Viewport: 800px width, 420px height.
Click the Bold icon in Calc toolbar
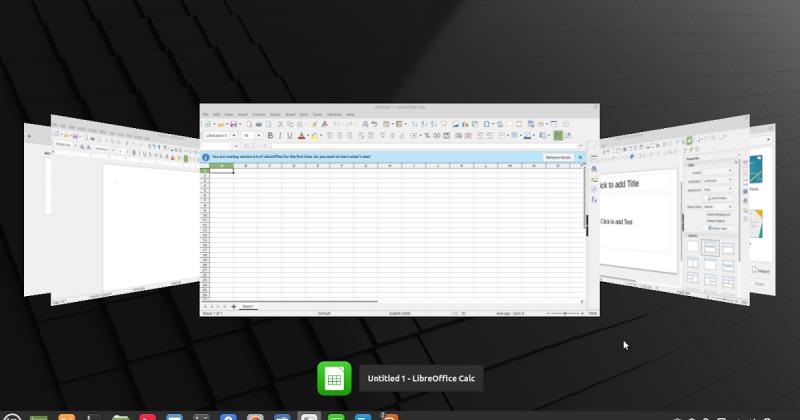(269, 135)
